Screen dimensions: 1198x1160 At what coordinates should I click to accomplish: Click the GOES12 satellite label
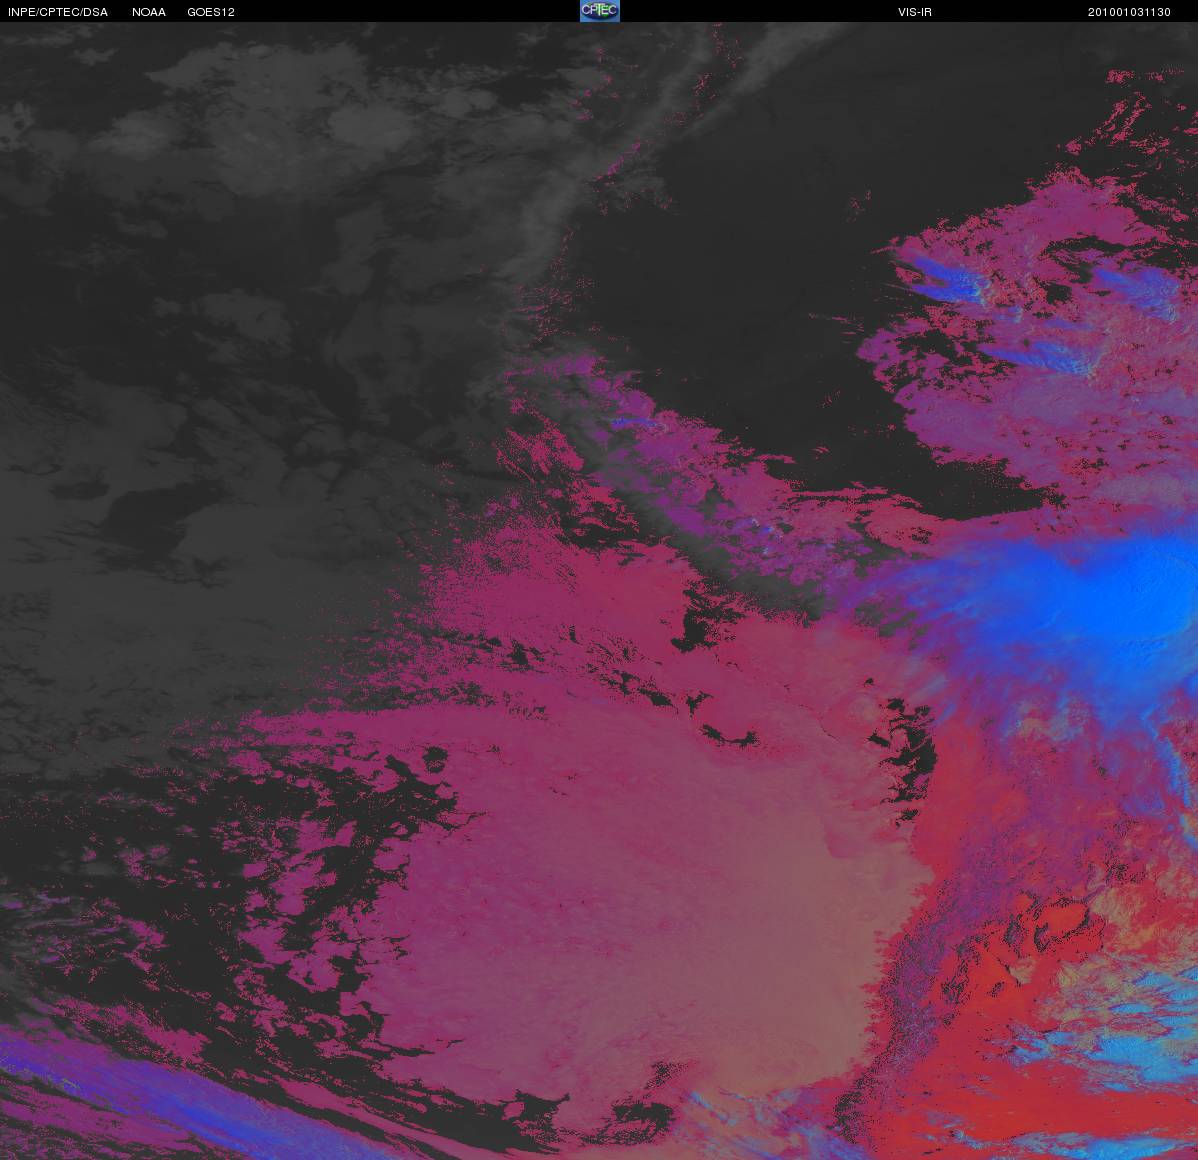click(x=211, y=12)
